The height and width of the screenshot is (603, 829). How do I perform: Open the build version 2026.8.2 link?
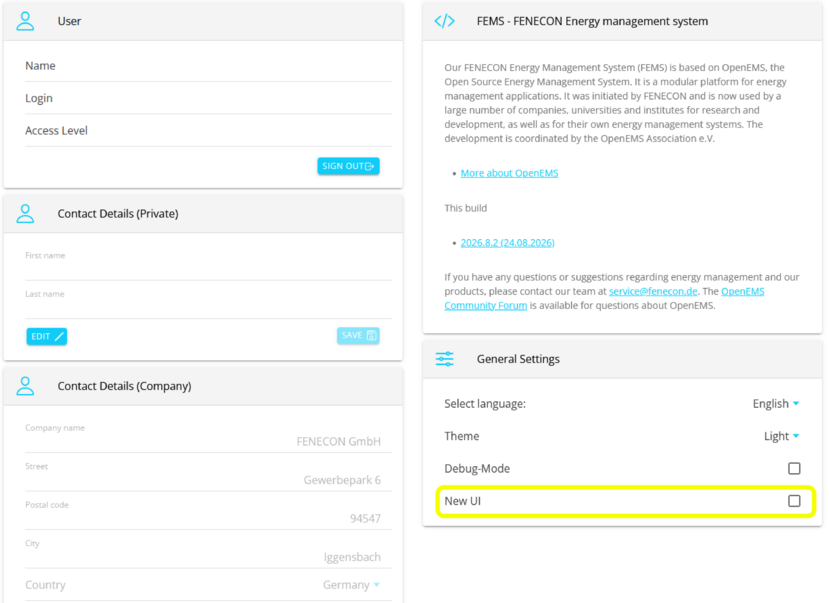tap(508, 243)
